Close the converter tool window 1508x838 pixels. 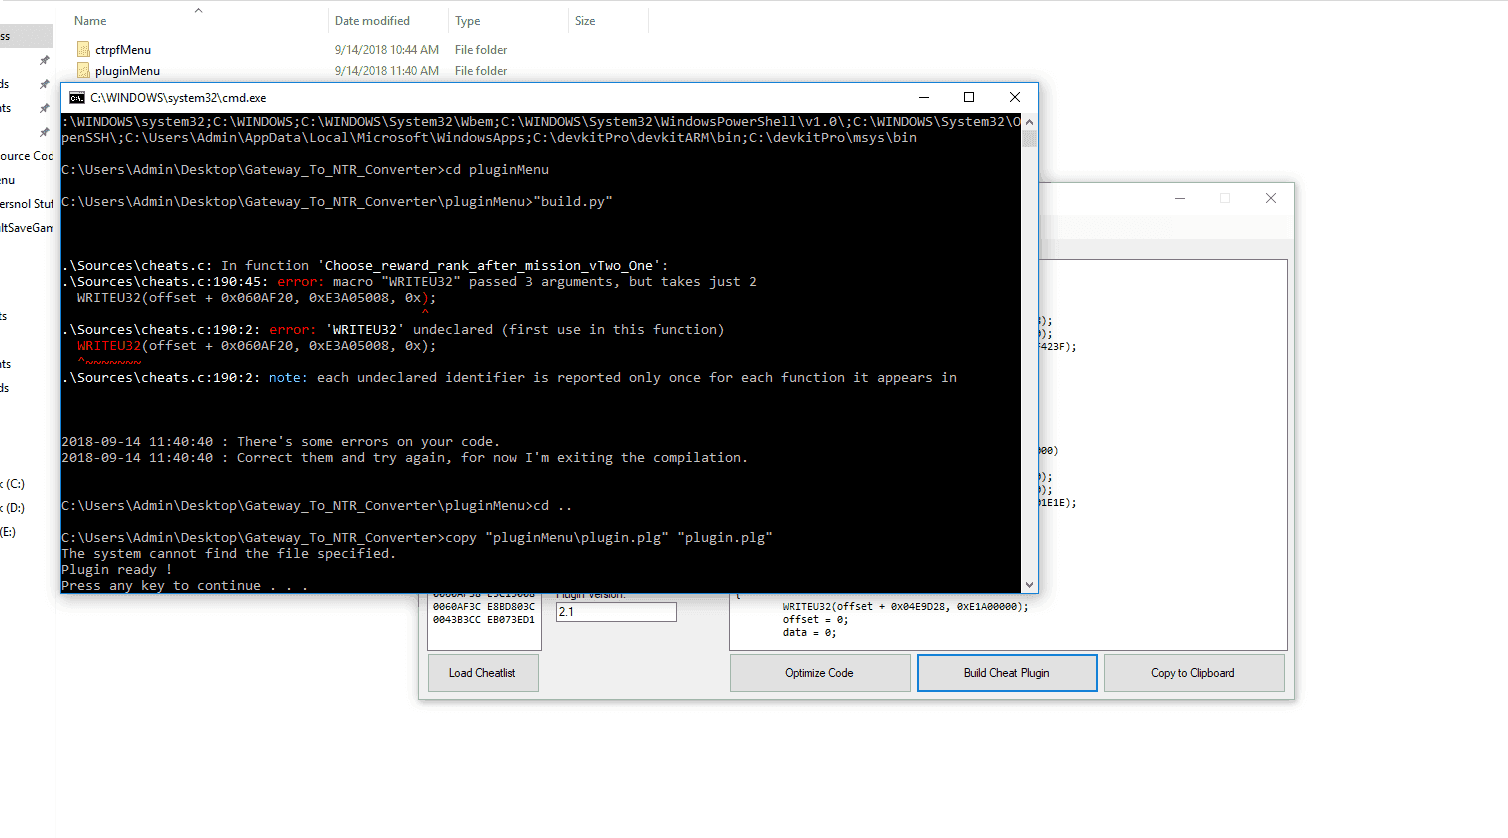click(1271, 198)
